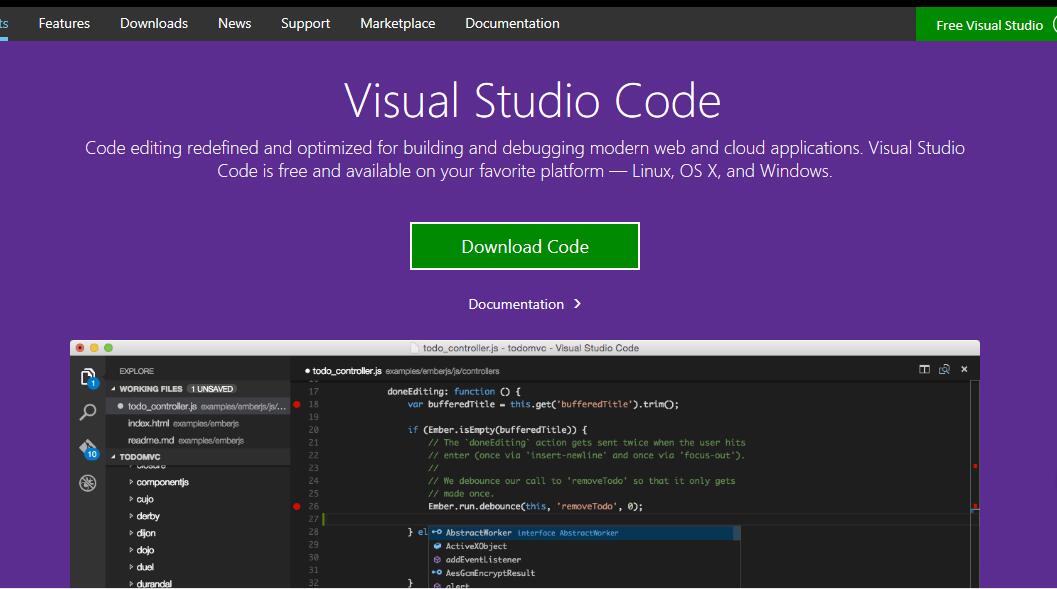Open the Git source control icon
The width and height of the screenshot is (1057, 589).
pos(88,448)
